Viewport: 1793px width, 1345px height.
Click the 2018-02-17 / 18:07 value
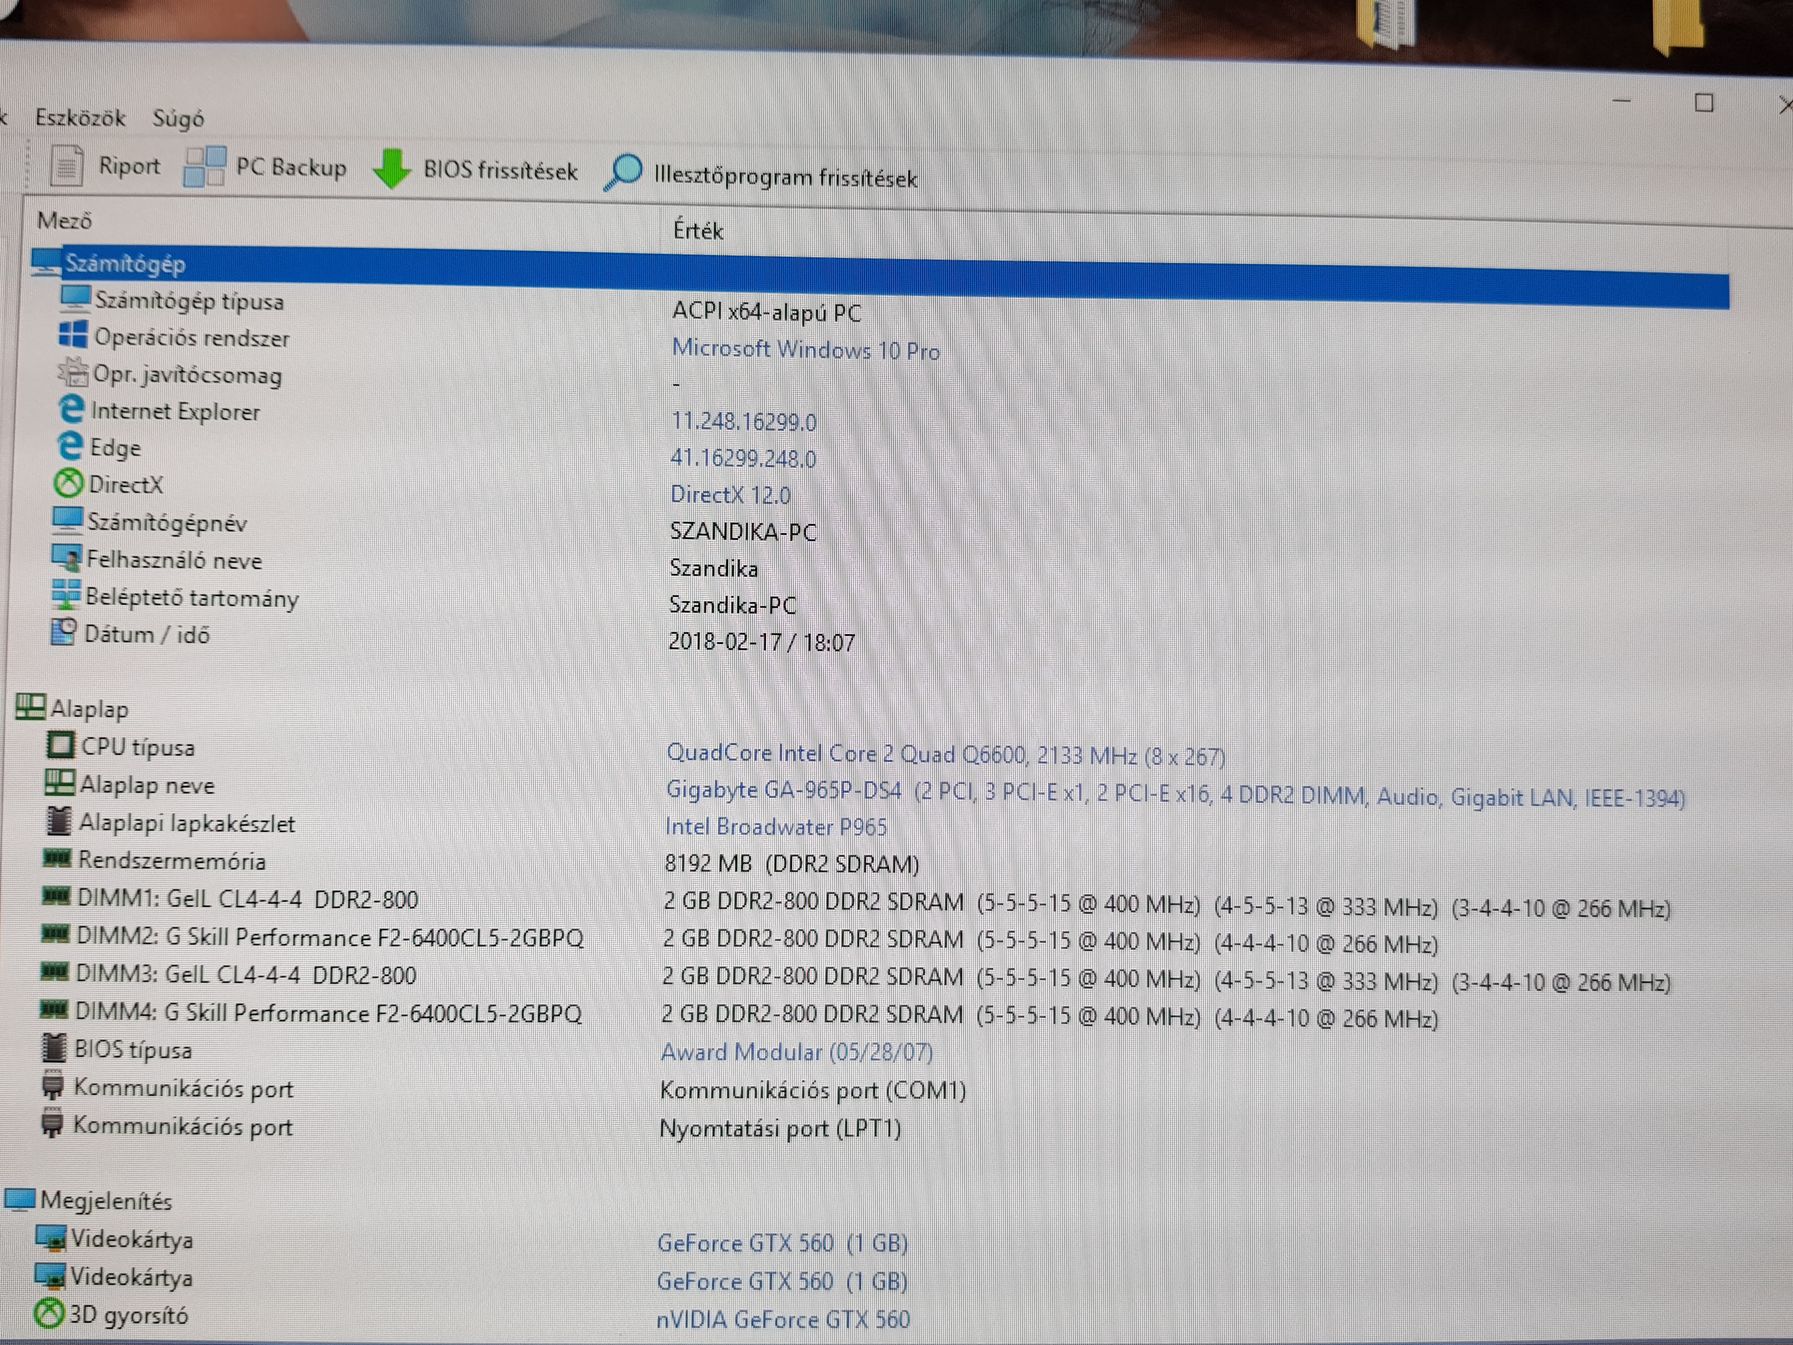click(761, 642)
